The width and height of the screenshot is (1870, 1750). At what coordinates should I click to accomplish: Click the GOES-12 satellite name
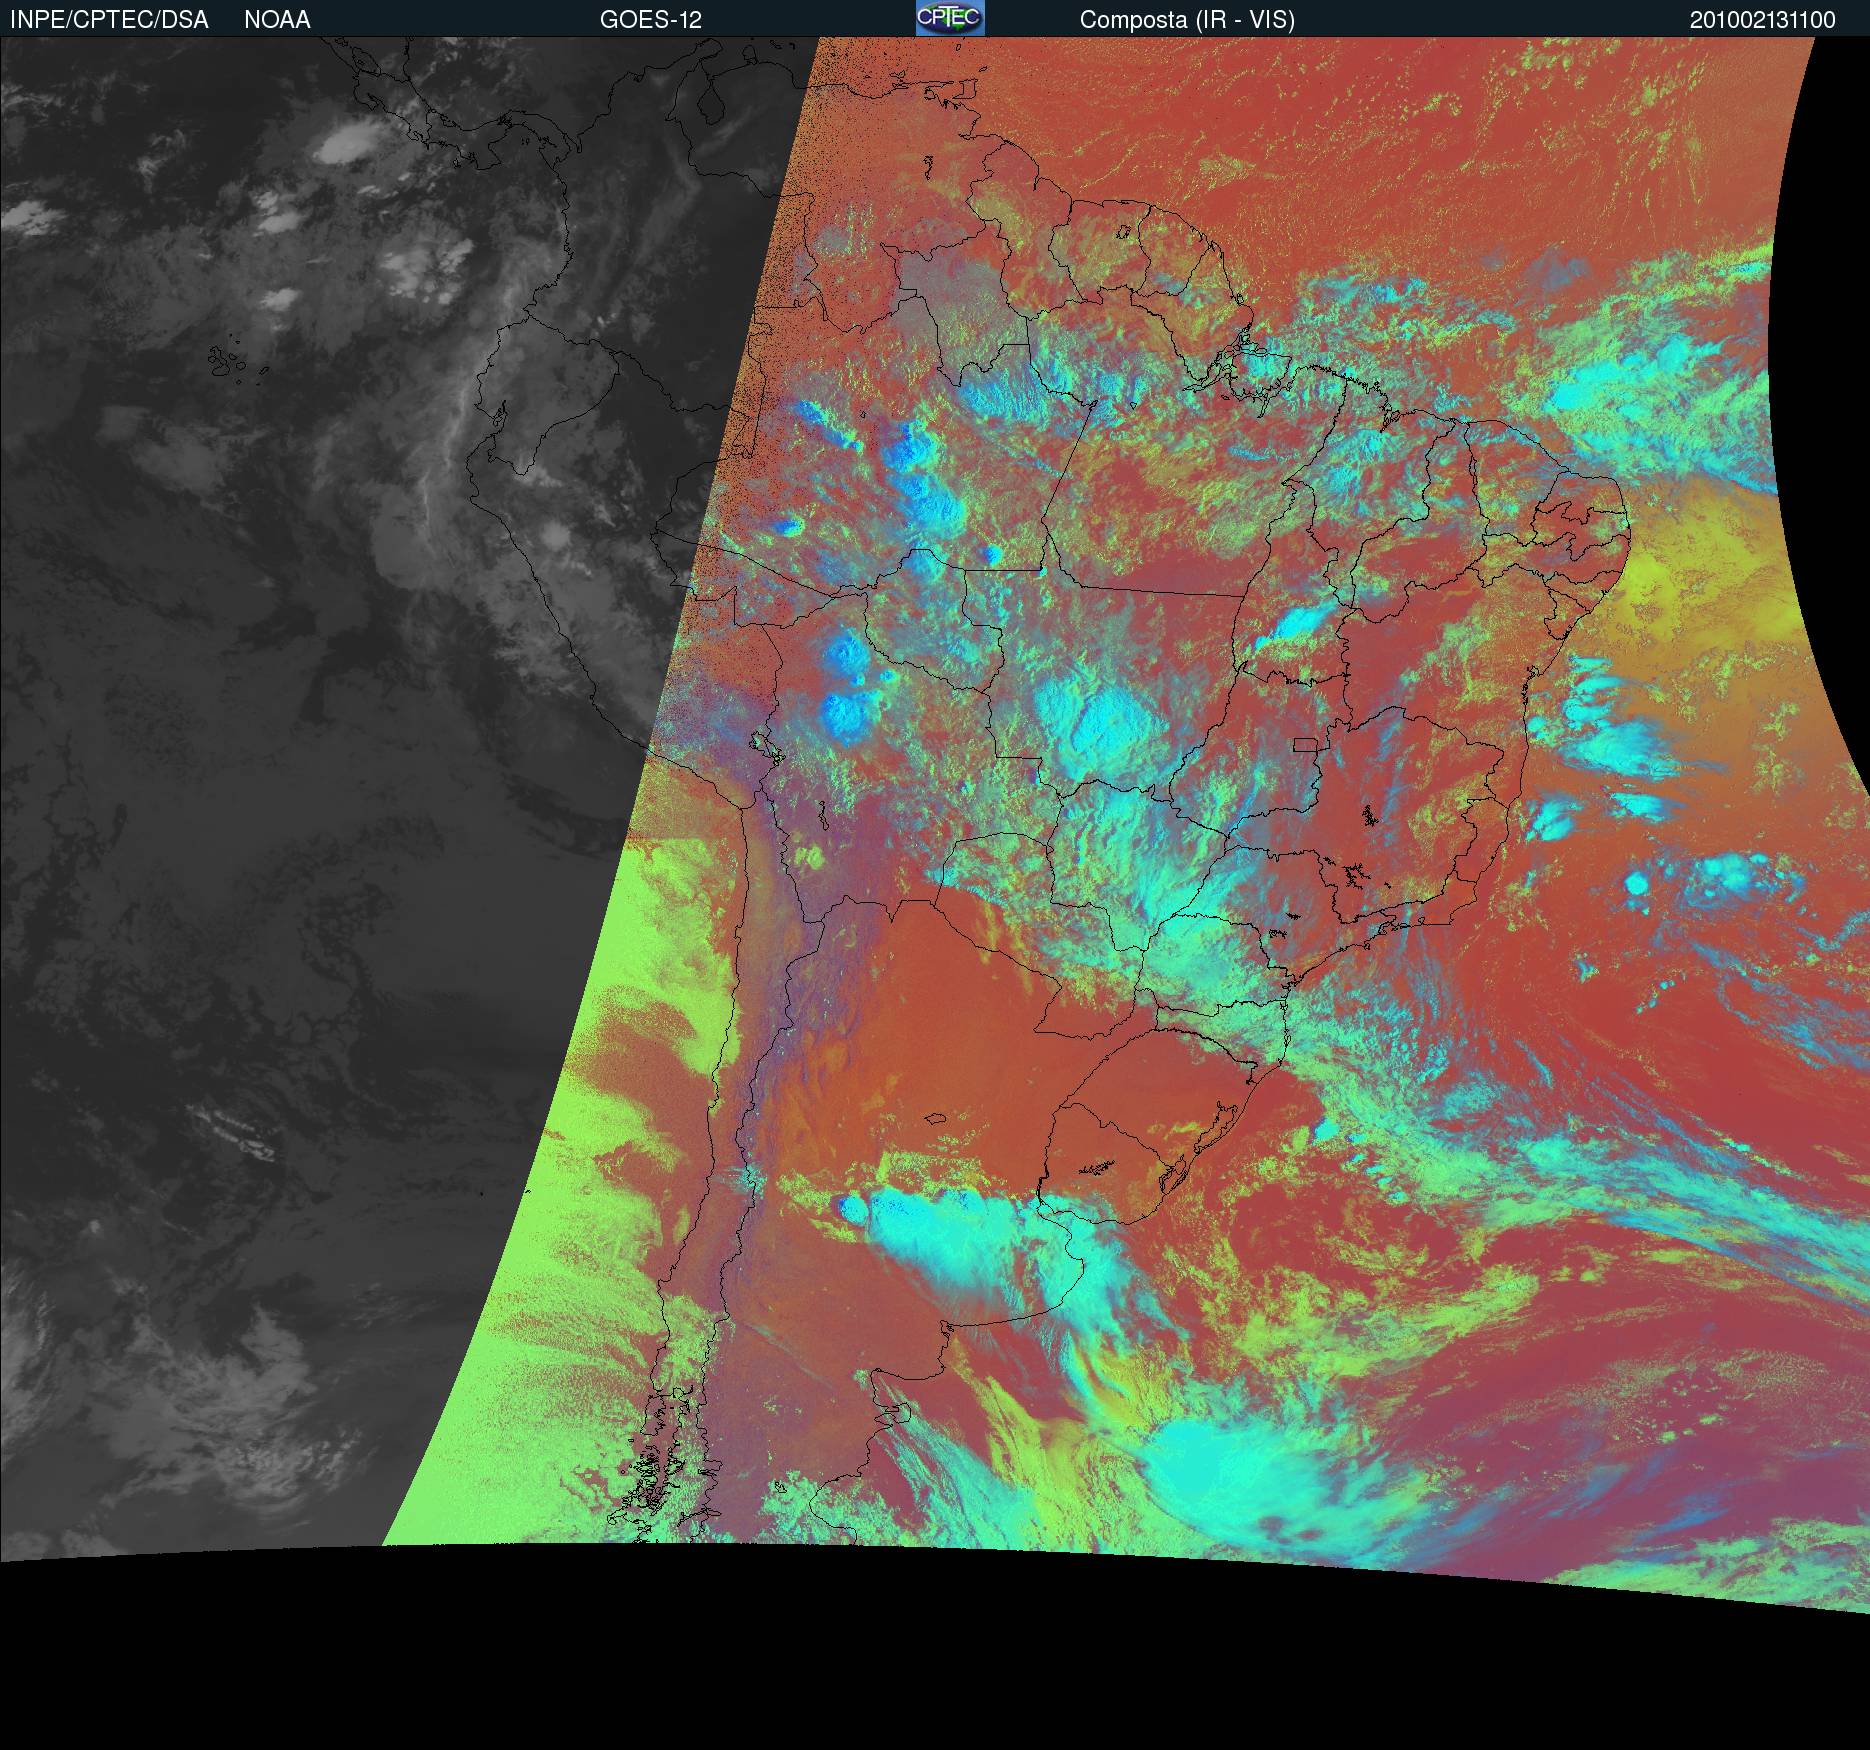point(650,20)
